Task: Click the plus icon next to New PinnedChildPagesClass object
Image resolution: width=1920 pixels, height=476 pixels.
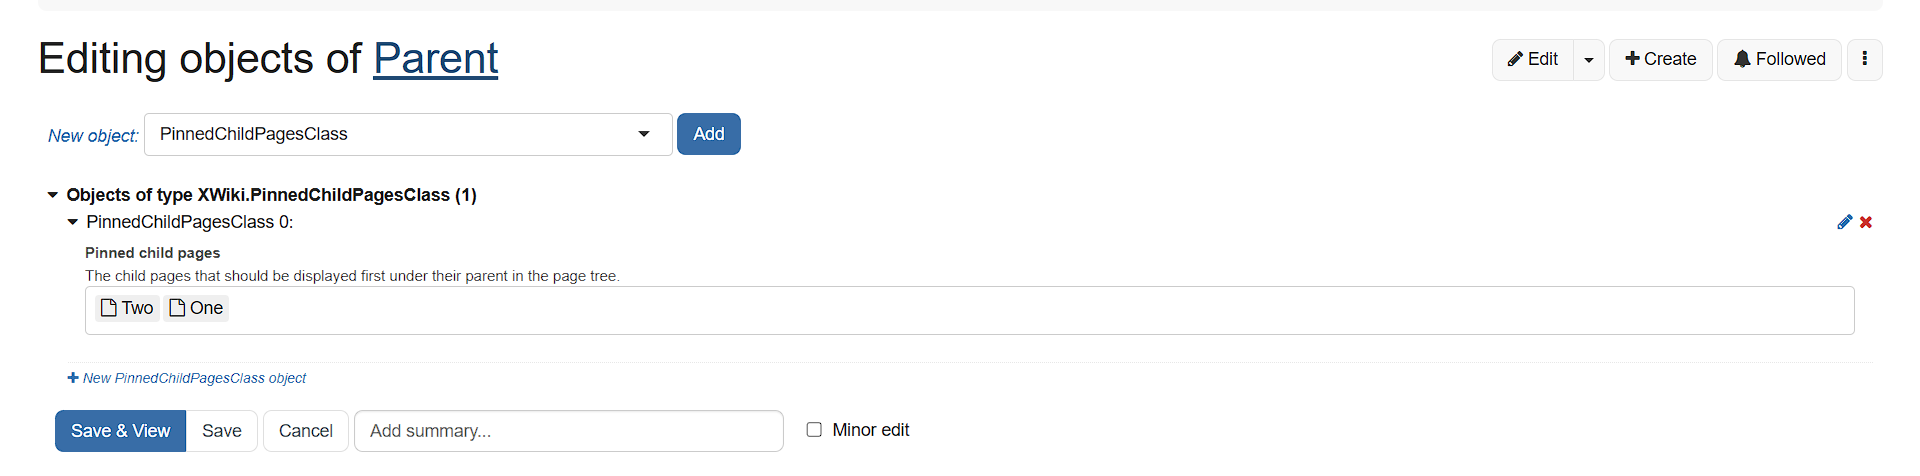Action: (72, 378)
